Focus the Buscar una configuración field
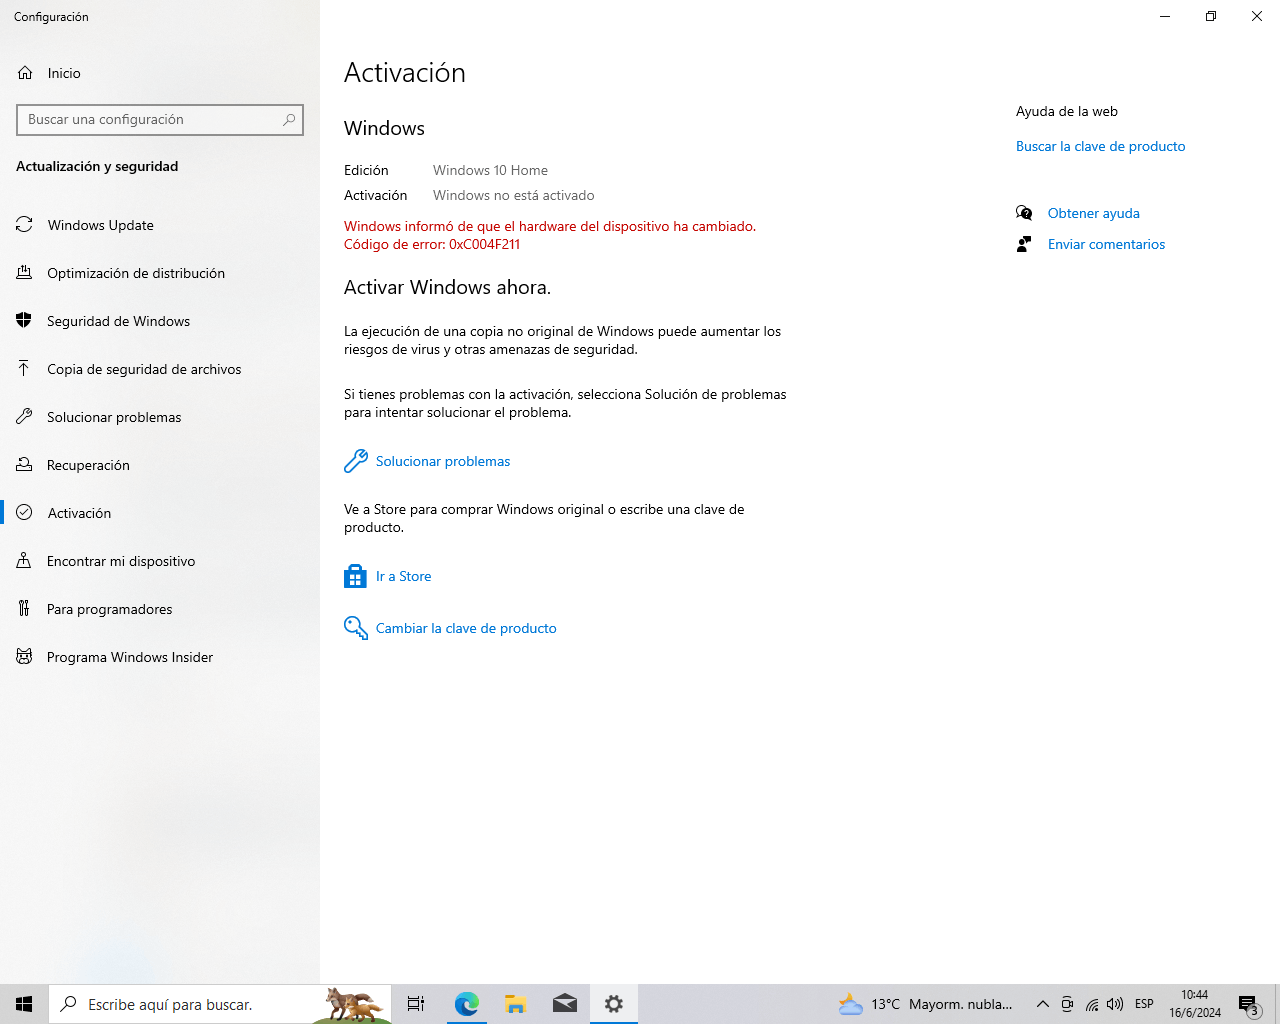The image size is (1280, 1024). (x=160, y=119)
